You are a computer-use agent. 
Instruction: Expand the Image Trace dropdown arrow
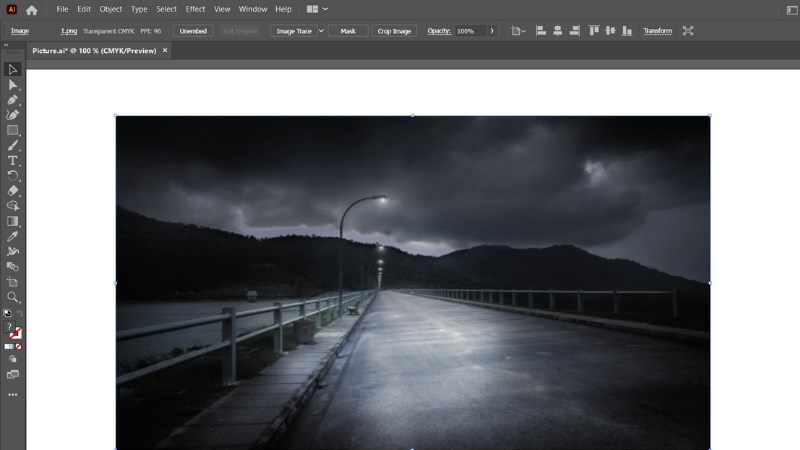(321, 31)
